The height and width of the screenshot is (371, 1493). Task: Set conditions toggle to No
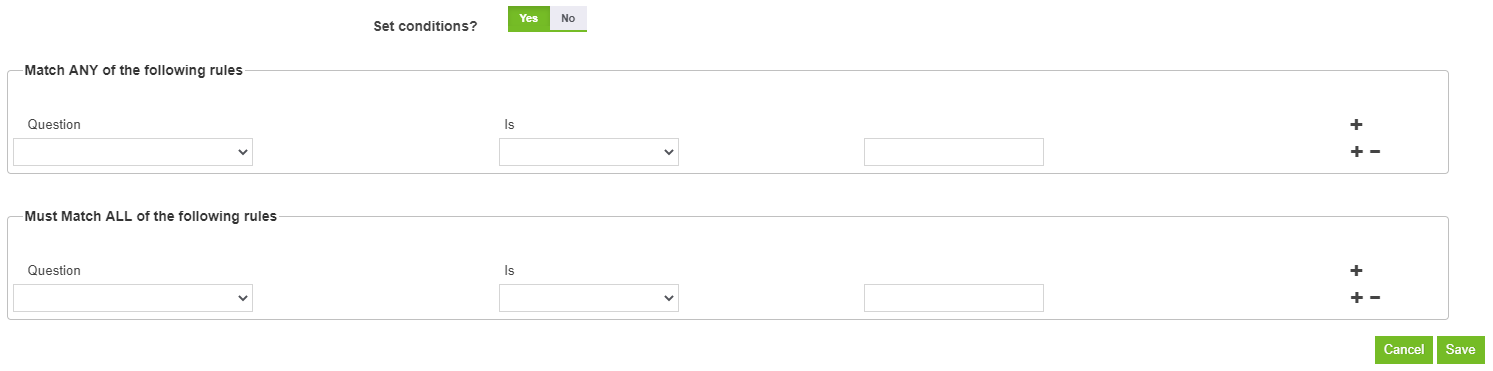click(x=568, y=18)
